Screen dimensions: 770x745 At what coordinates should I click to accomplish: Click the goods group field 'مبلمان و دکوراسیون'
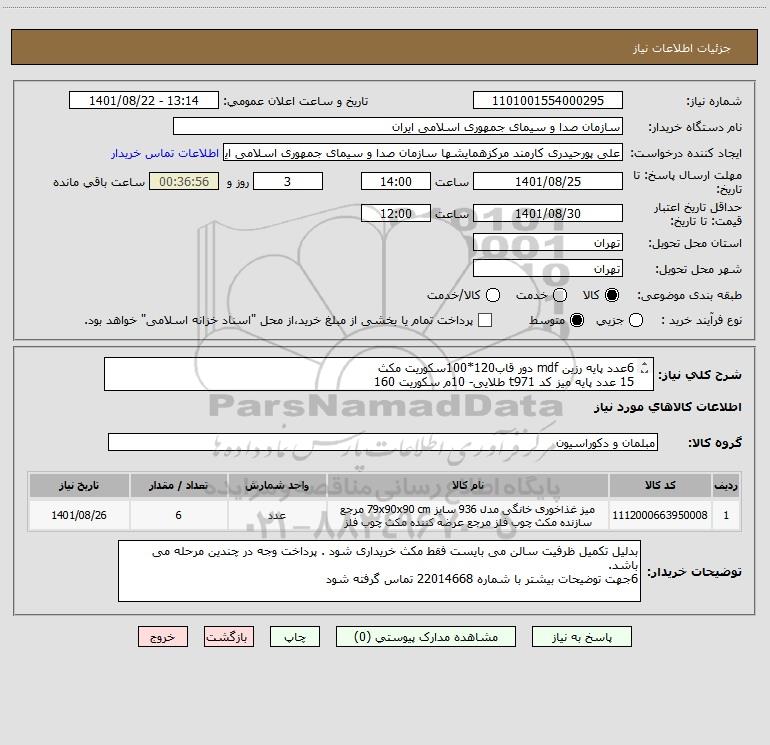click(383, 442)
